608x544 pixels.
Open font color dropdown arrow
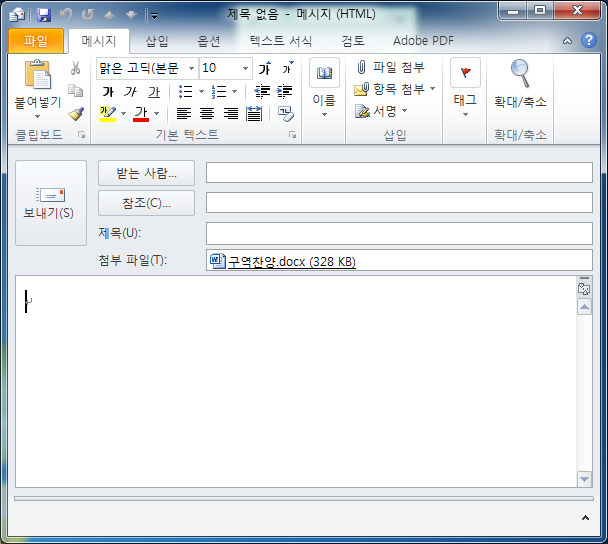157,114
